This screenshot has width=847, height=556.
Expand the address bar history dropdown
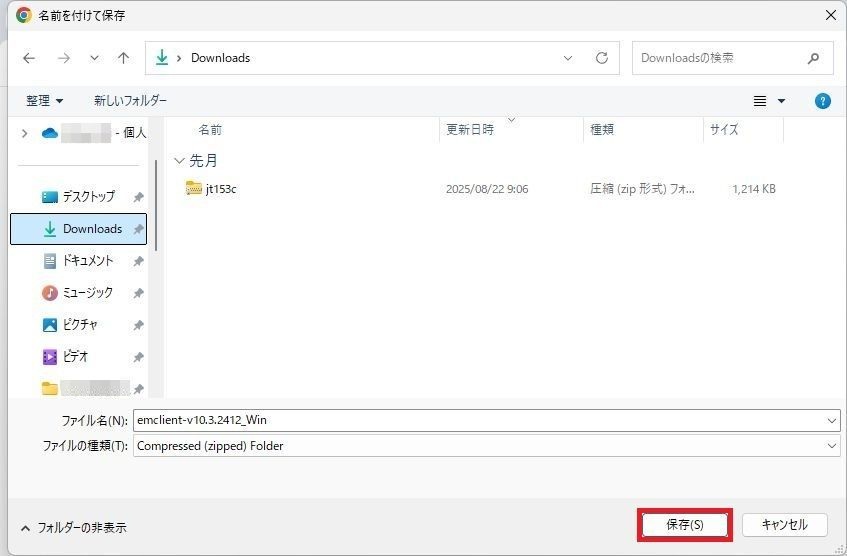coord(568,58)
